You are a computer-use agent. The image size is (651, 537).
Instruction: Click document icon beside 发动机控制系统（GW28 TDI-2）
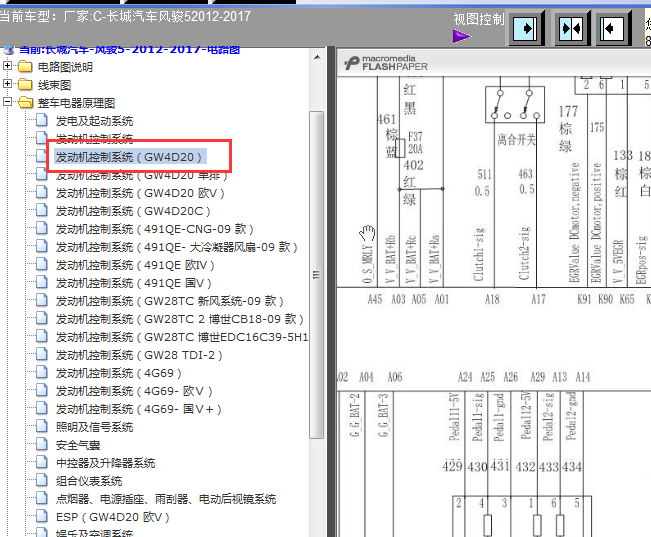(42, 354)
